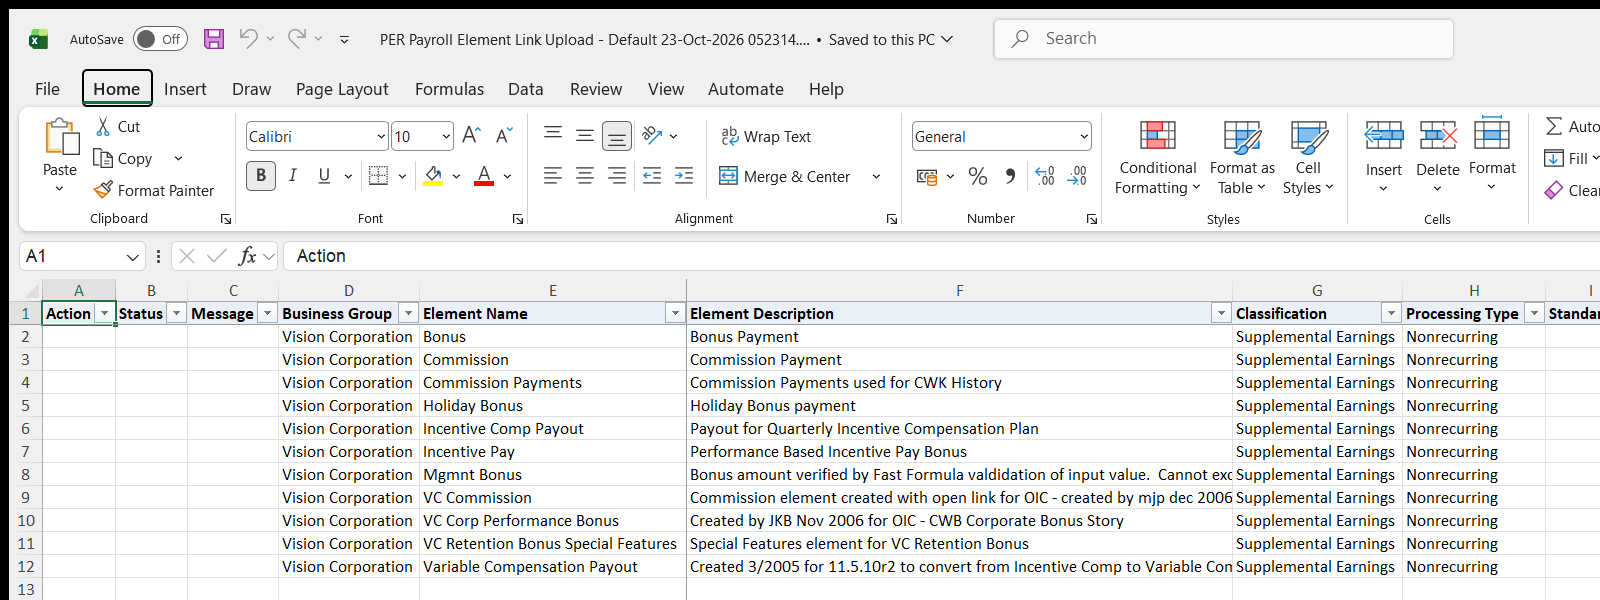Open the Message column filter dropdown
The height and width of the screenshot is (600, 1600).
click(x=267, y=313)
